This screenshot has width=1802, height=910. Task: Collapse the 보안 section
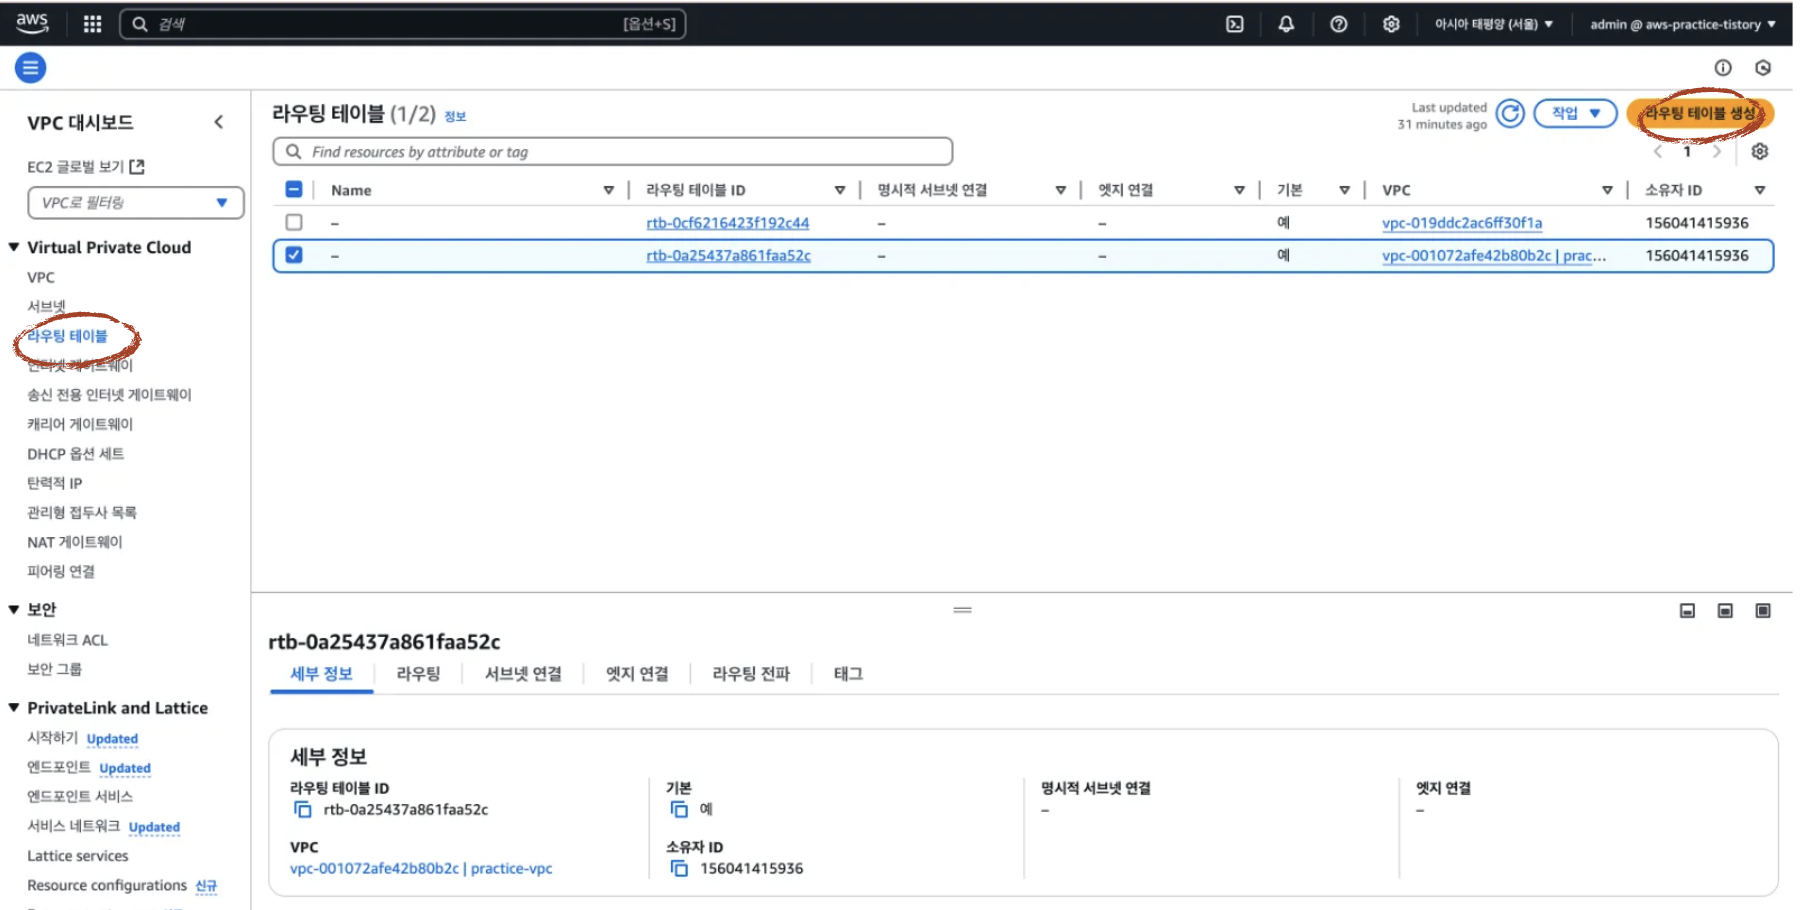(14, 609)
